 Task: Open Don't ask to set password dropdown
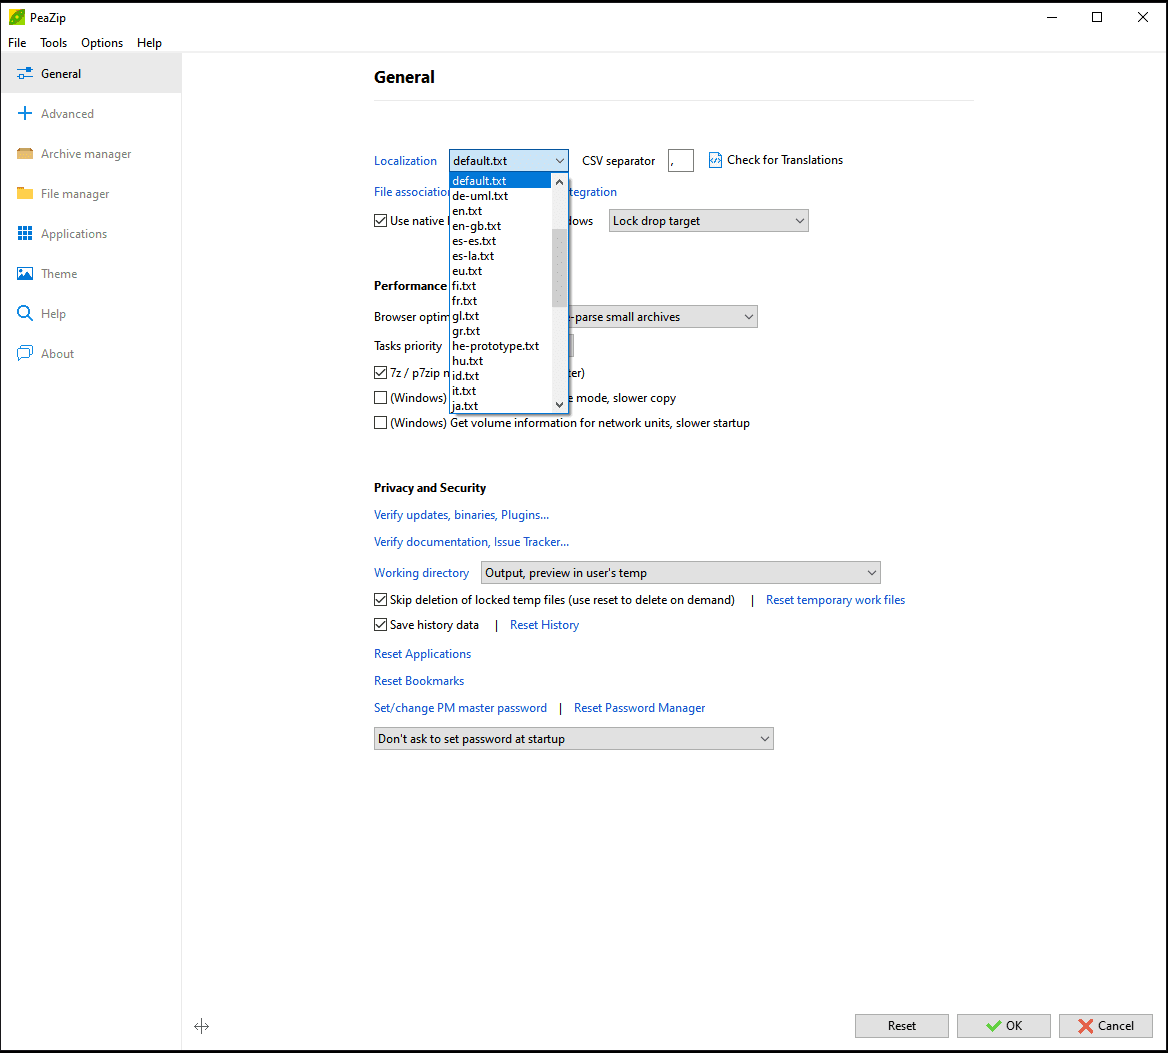point(574,739)
